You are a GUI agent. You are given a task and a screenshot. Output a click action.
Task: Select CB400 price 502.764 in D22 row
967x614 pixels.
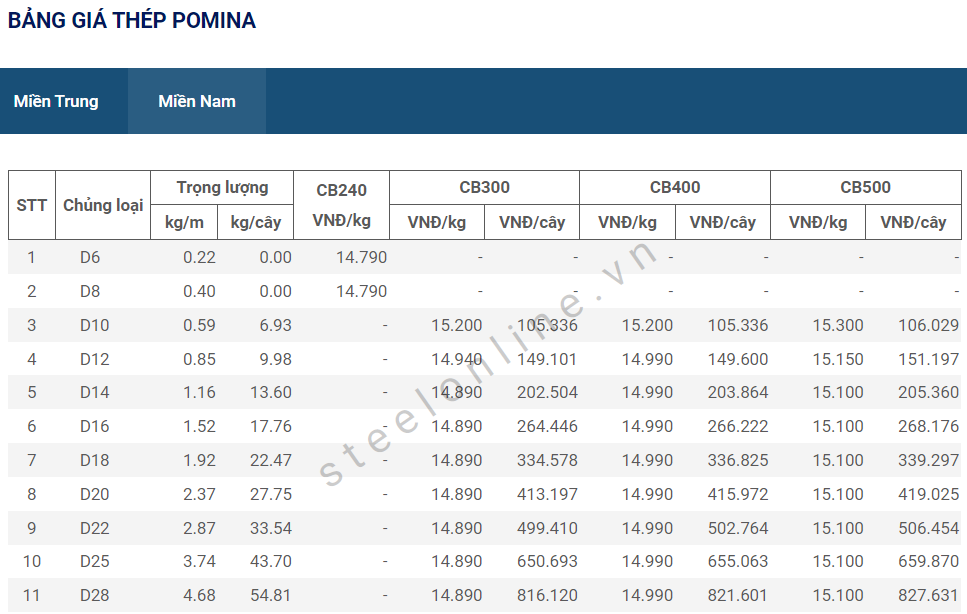[x=738, y=528]
